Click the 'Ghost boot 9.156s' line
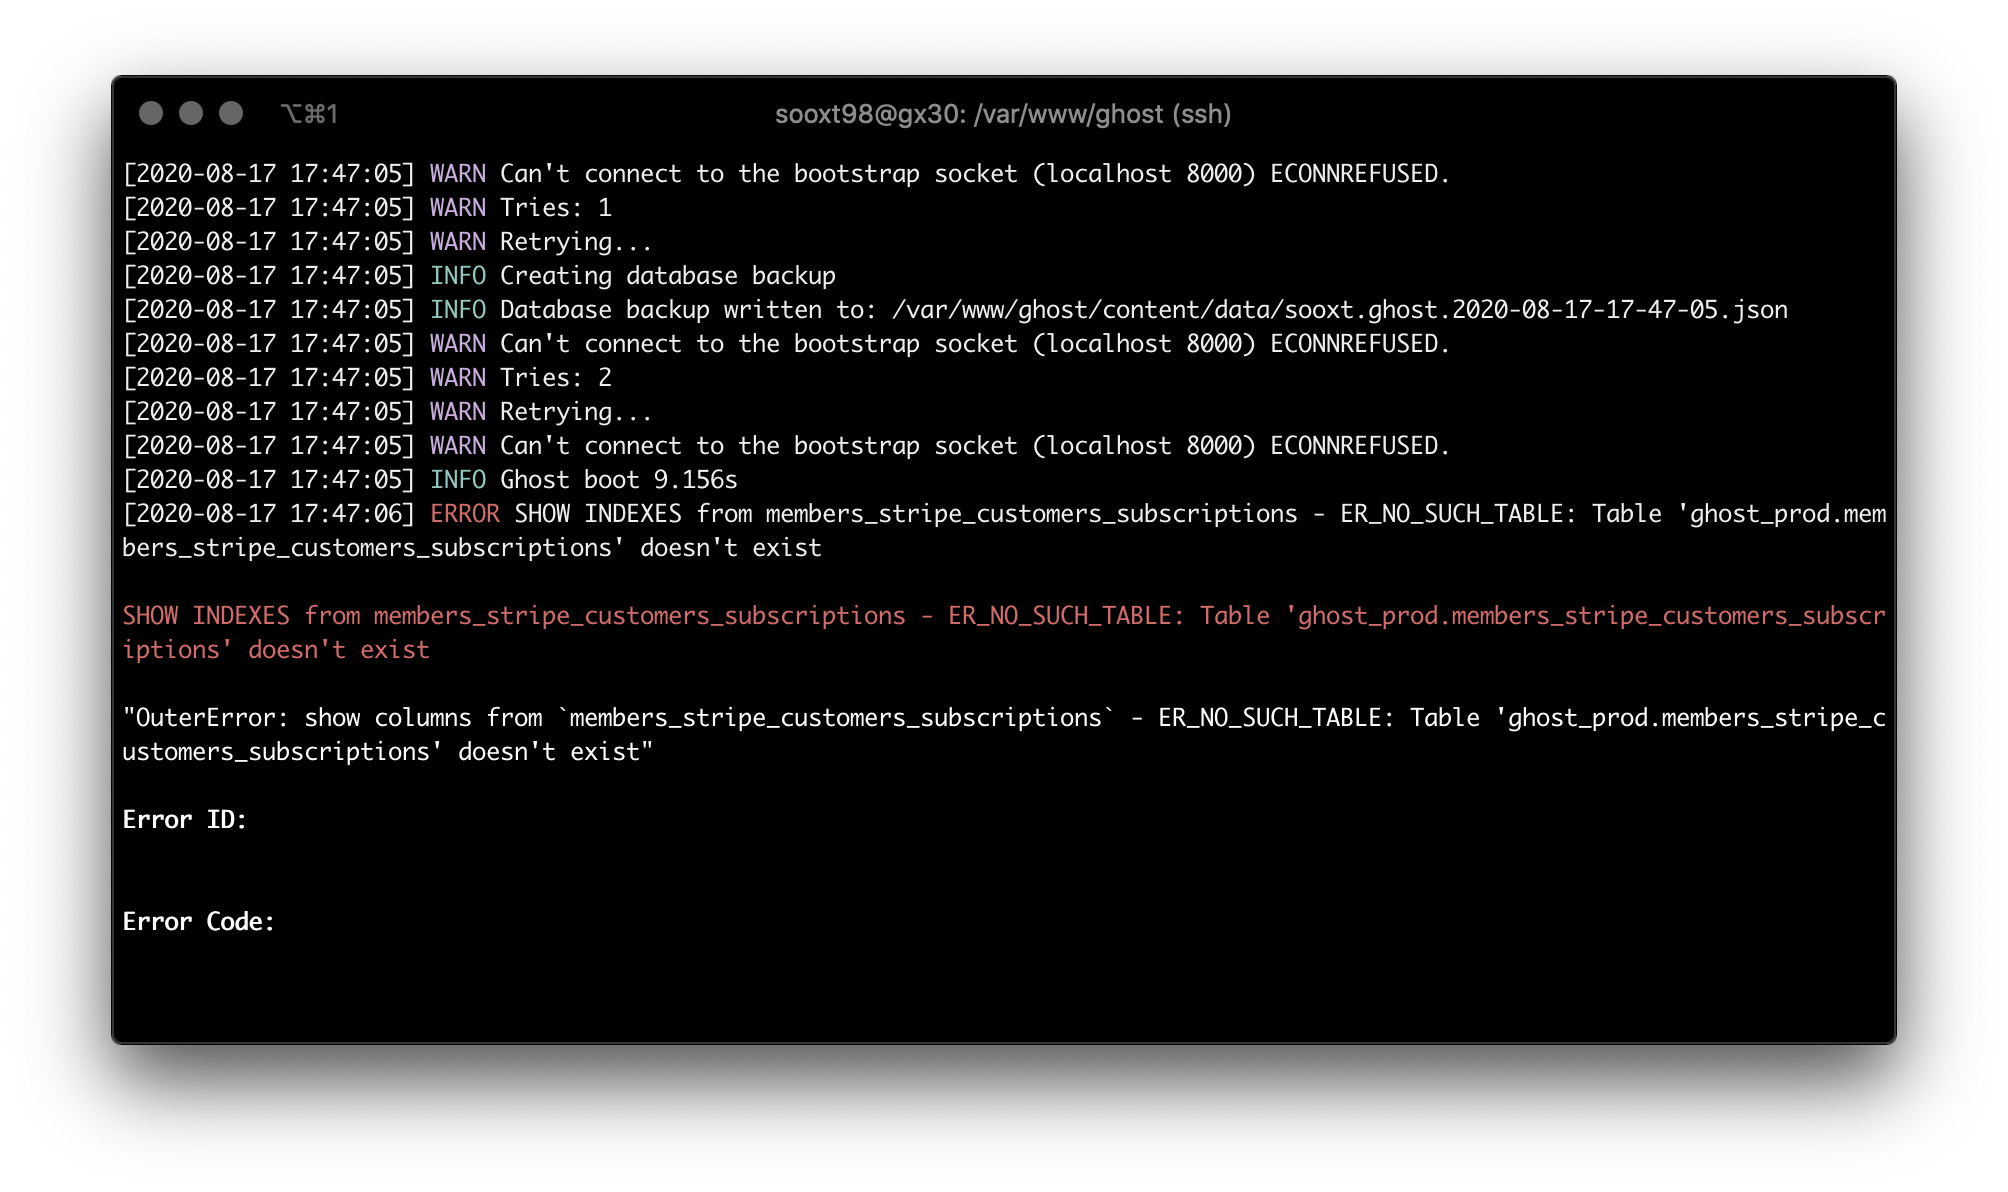Viewport: 2008px width, 1192px height. click(618, 480)
